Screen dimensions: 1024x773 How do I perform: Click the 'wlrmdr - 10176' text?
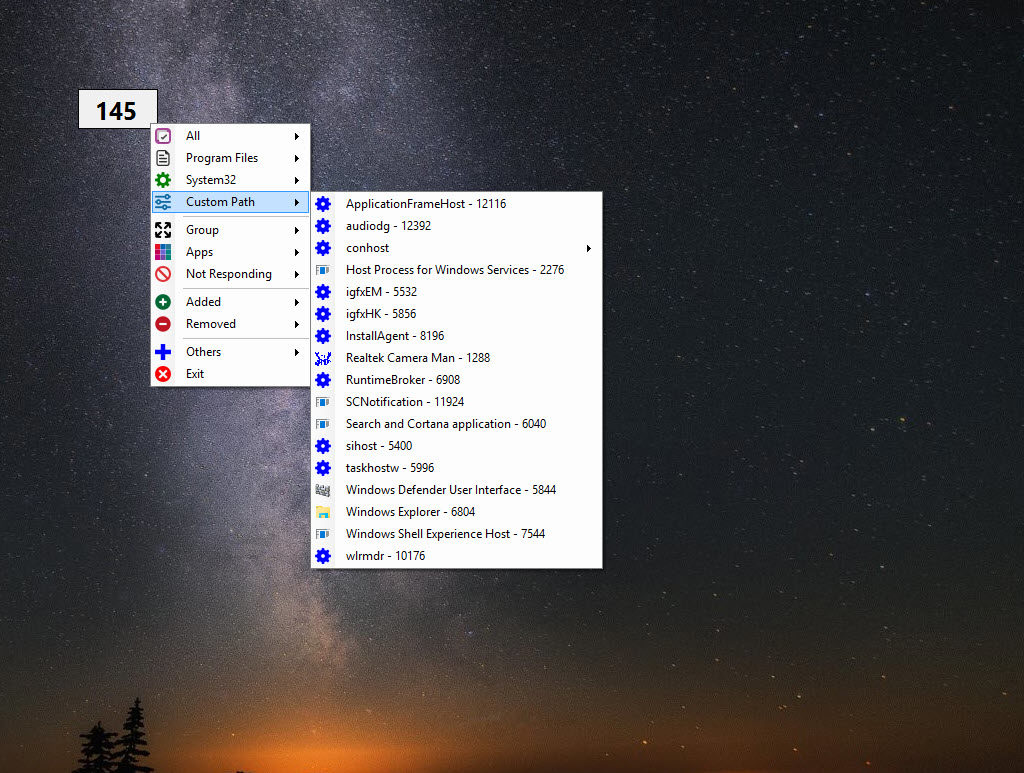tap(385, 556)
